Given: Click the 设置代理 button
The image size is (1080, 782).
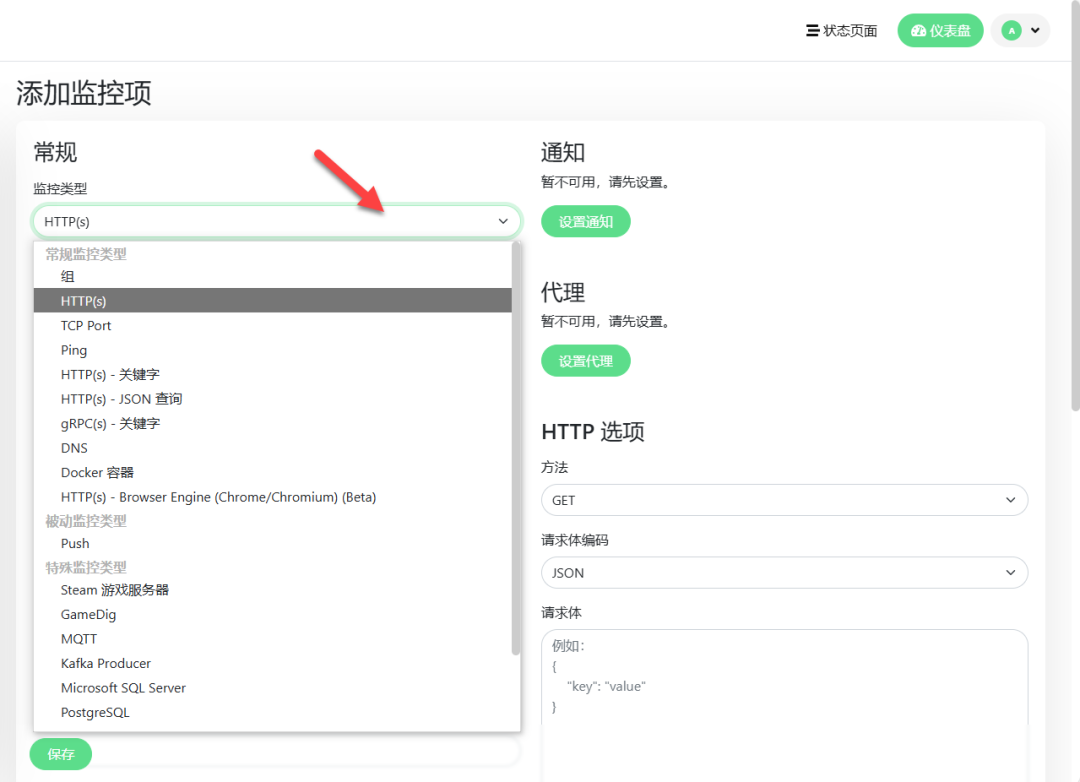Looking at the screenshot, I should (585, 361).
